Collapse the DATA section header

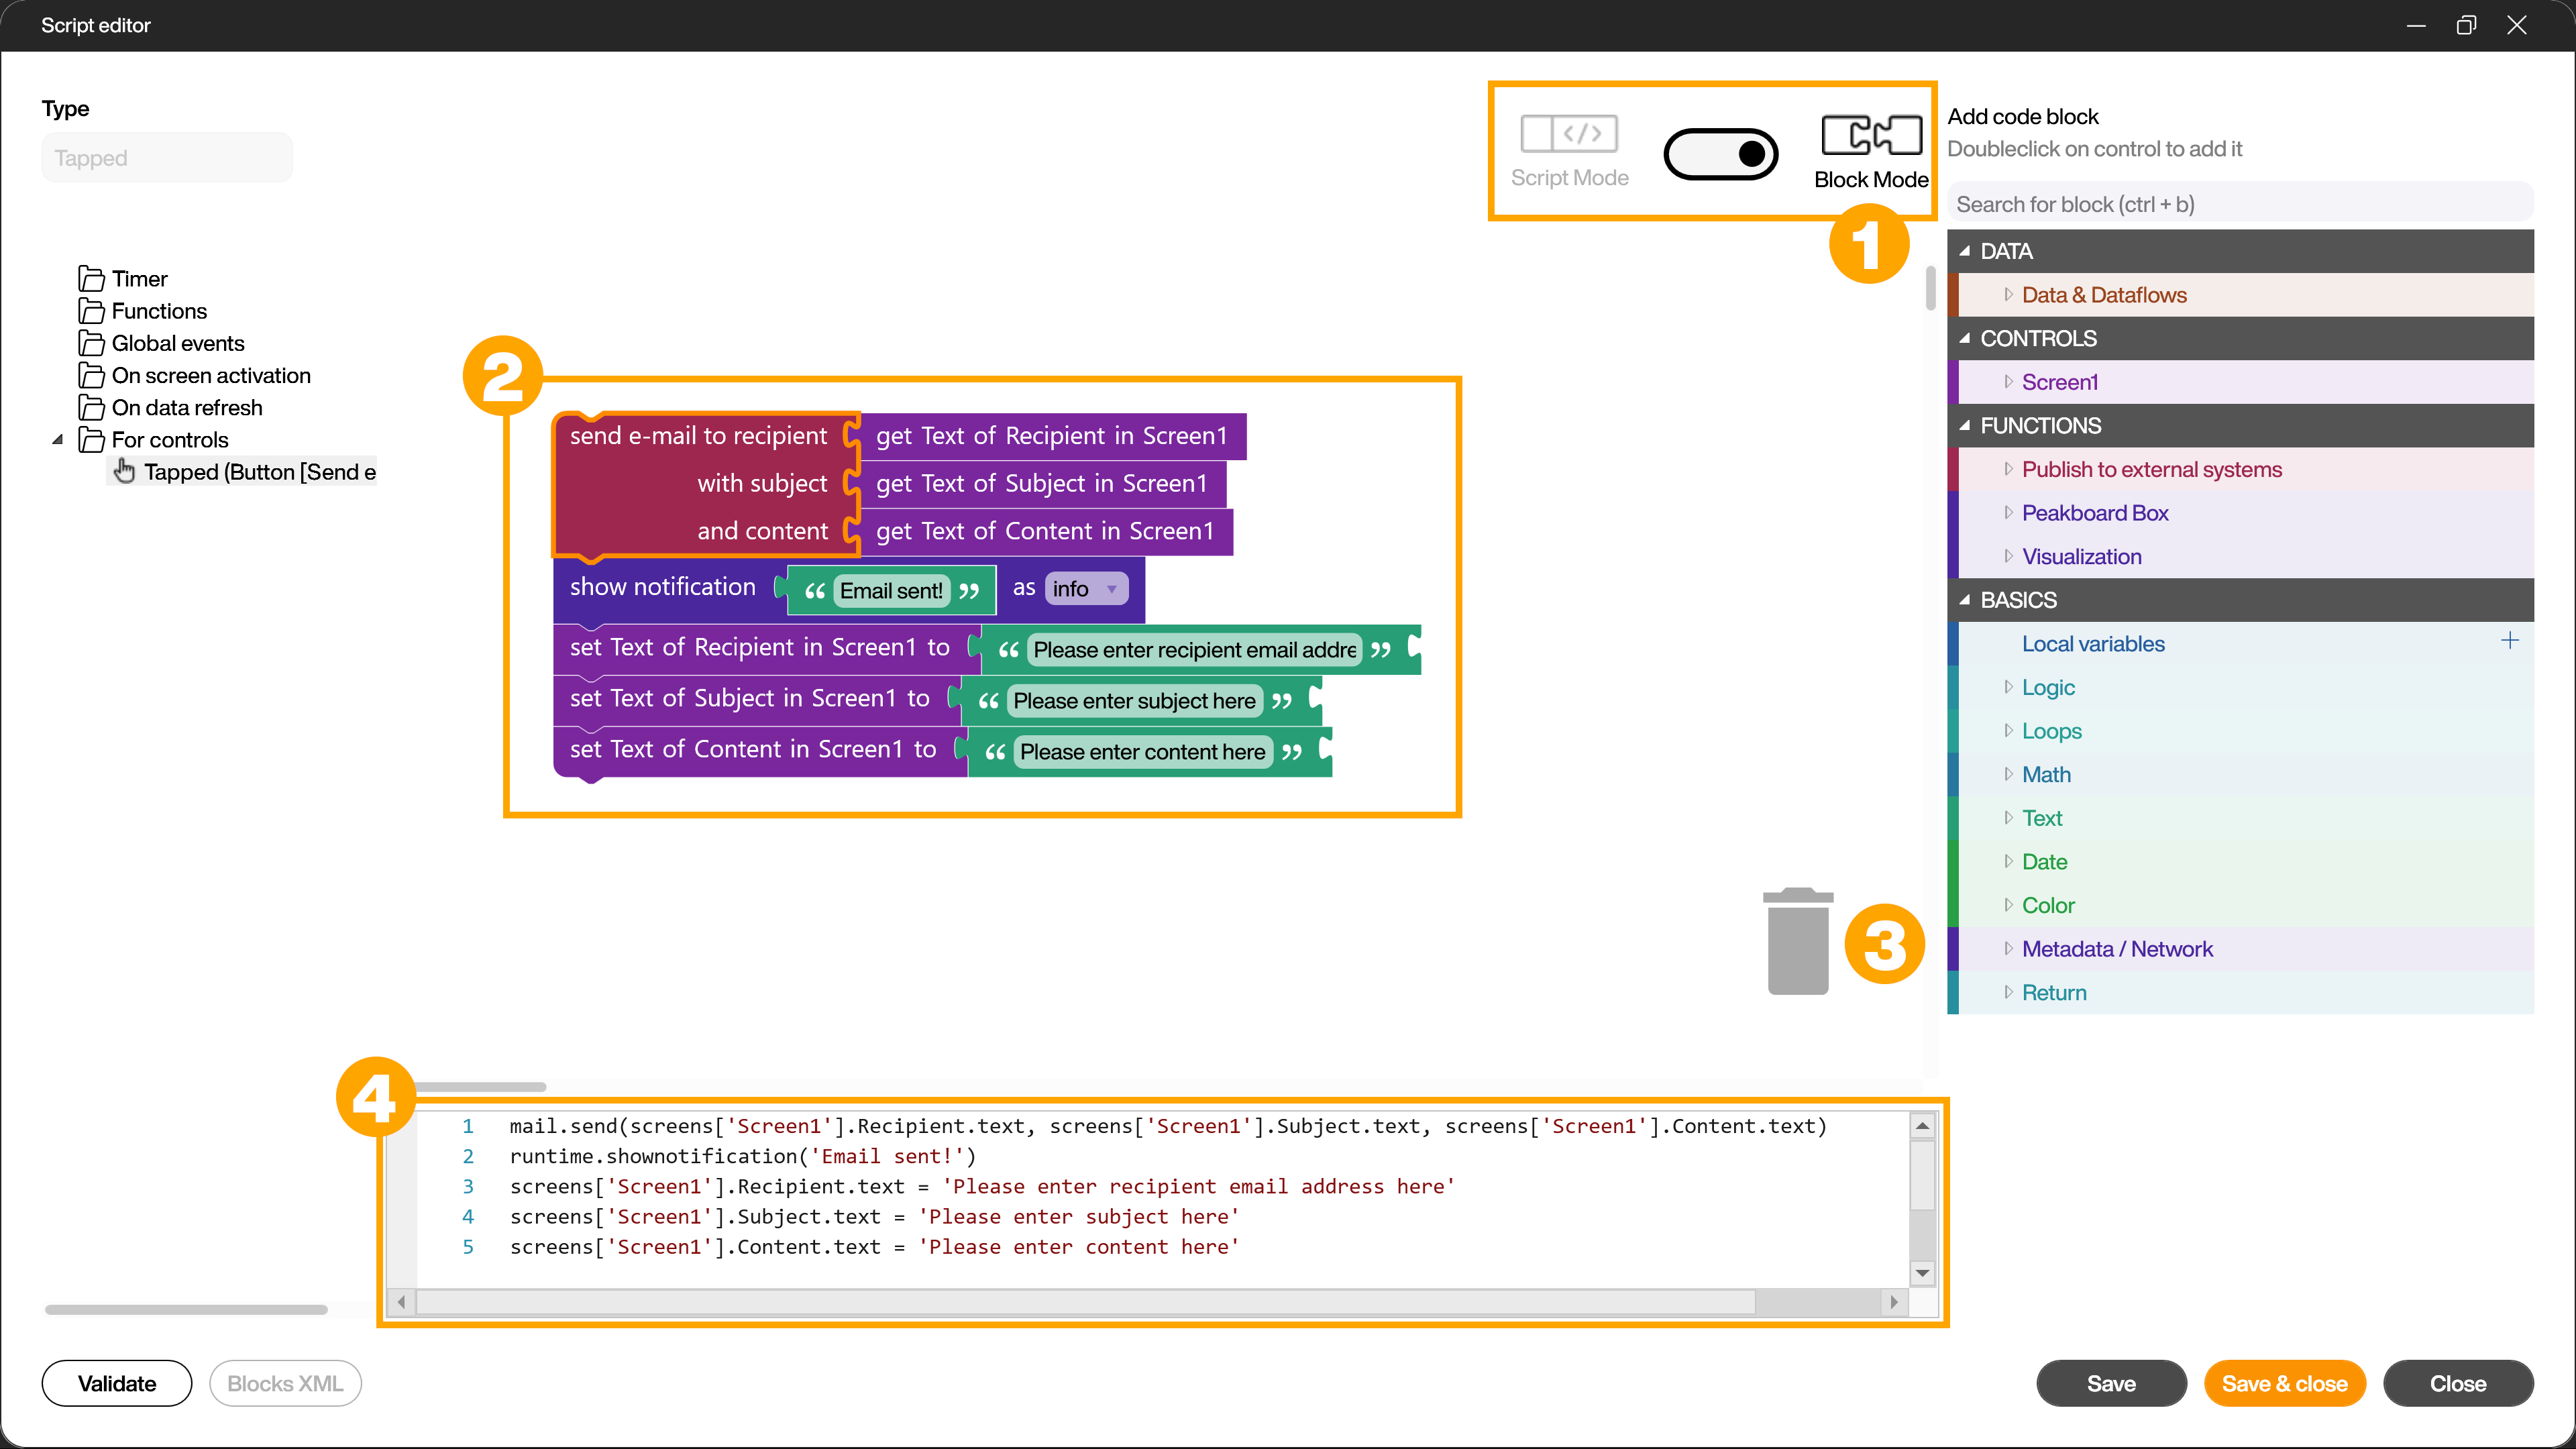[2240, 251]
